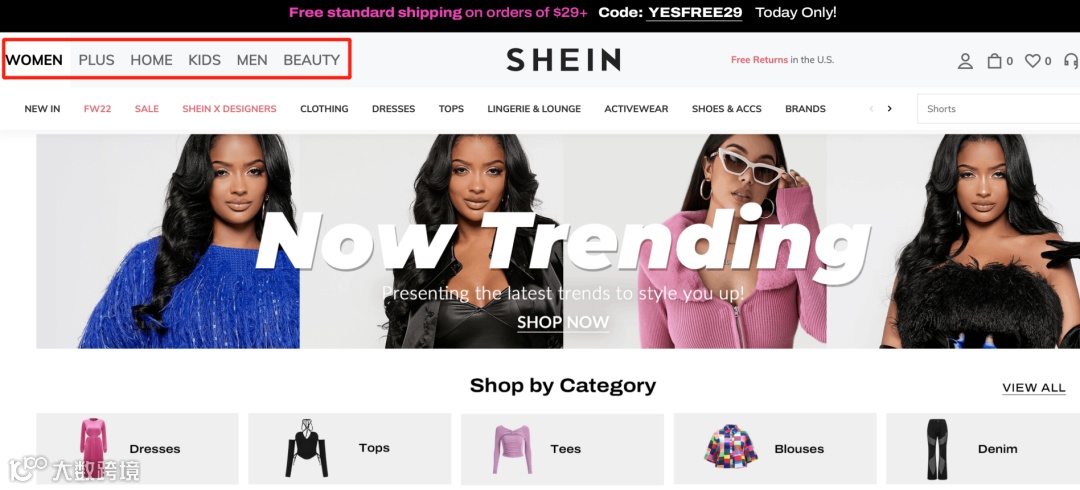The width and height of the screenshot is (1080, 490).
Task: Open the wishlist heart icon
Action: (x=1032, y=61)
